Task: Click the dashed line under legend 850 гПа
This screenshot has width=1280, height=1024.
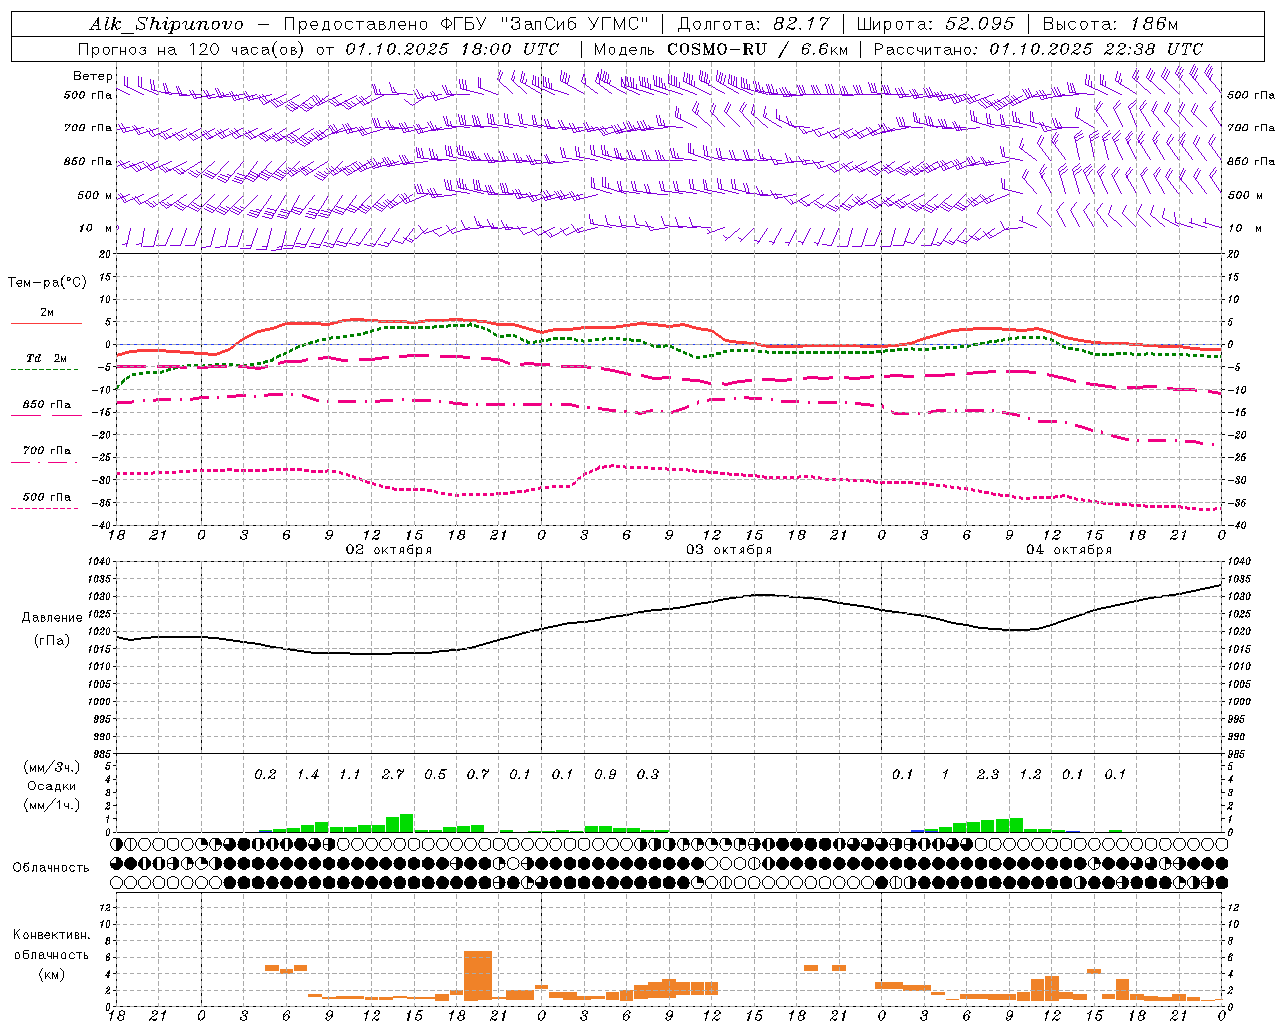Action: click(x=46, y=415)
